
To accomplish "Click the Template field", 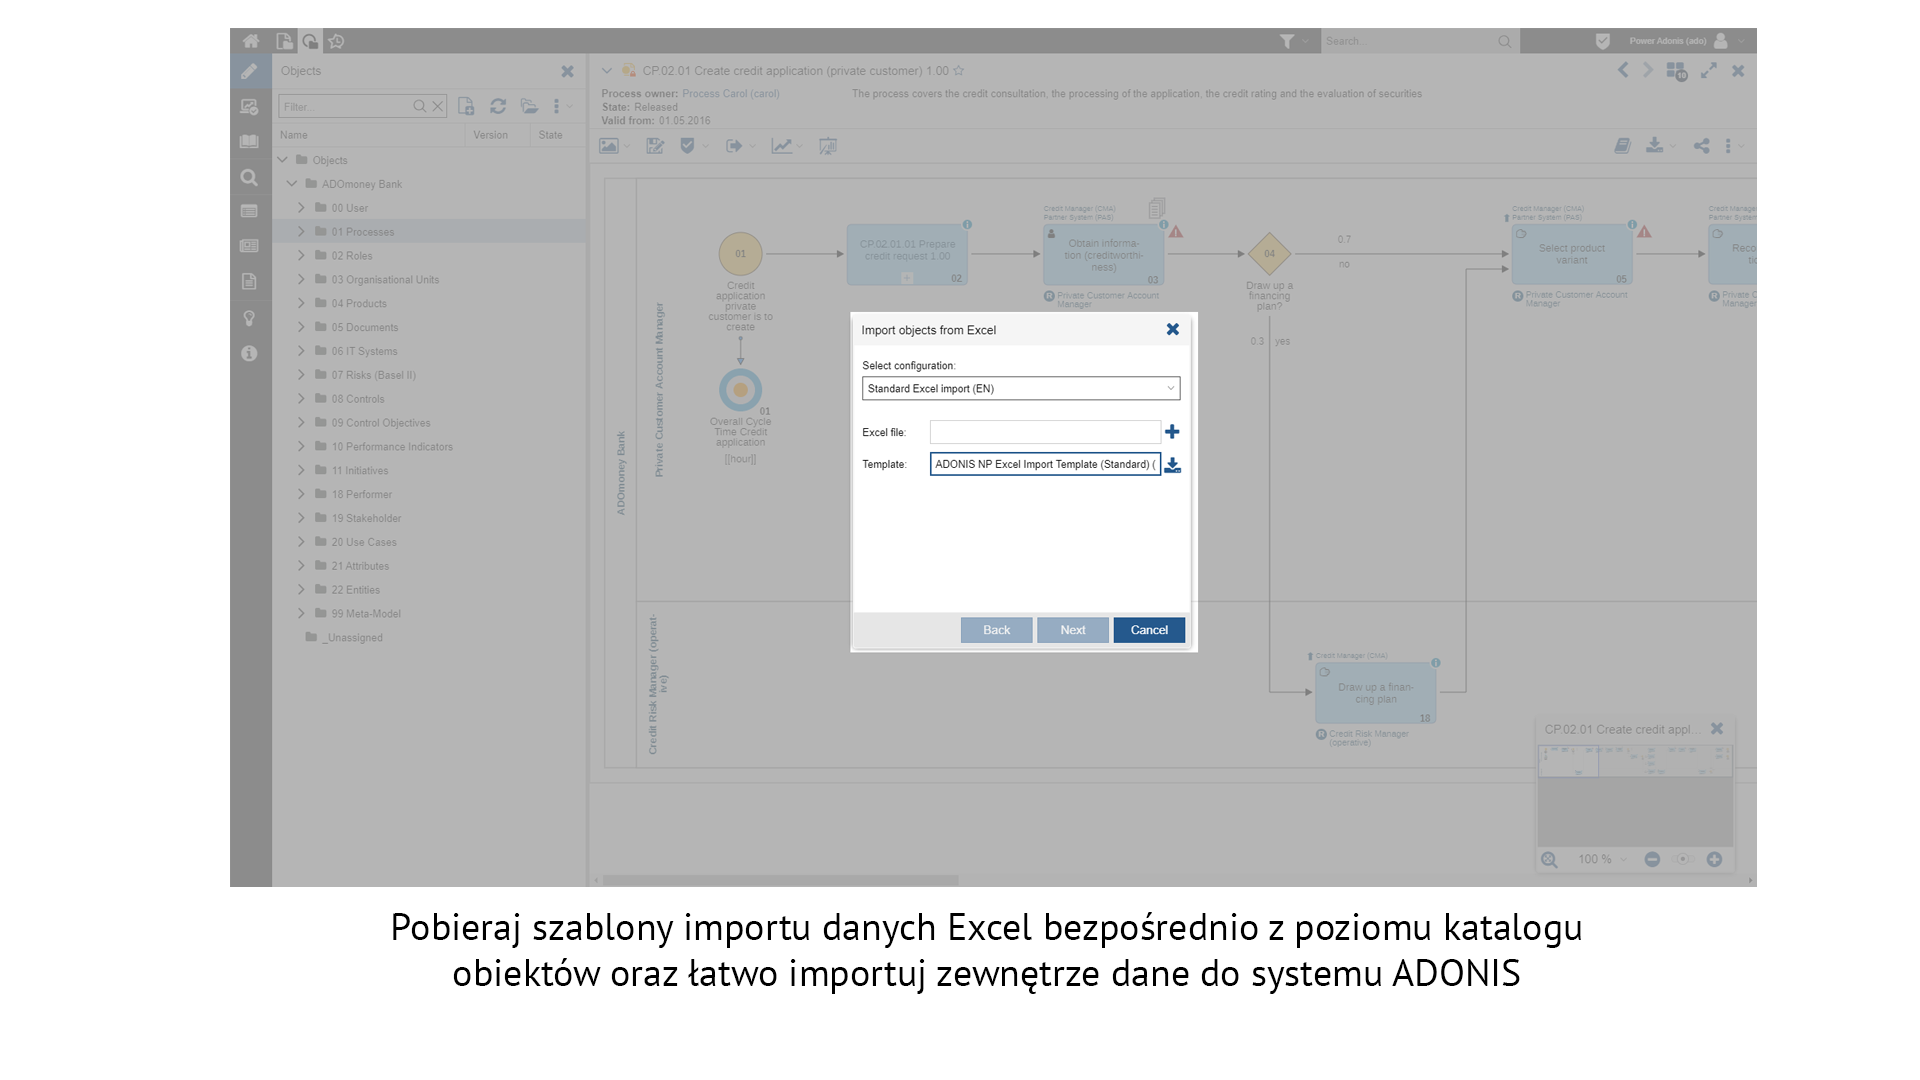I will click(x=1045, y=464).
